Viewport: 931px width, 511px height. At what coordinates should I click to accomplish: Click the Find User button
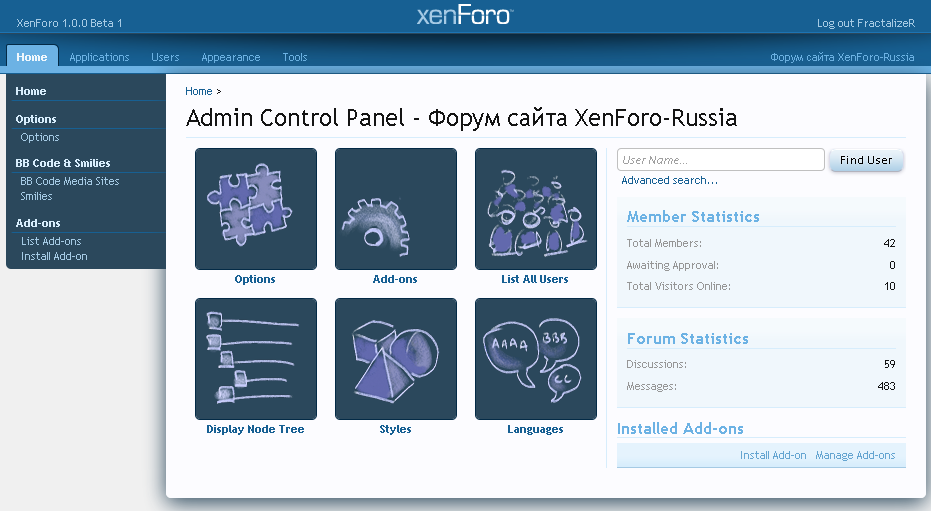(866, 160)
